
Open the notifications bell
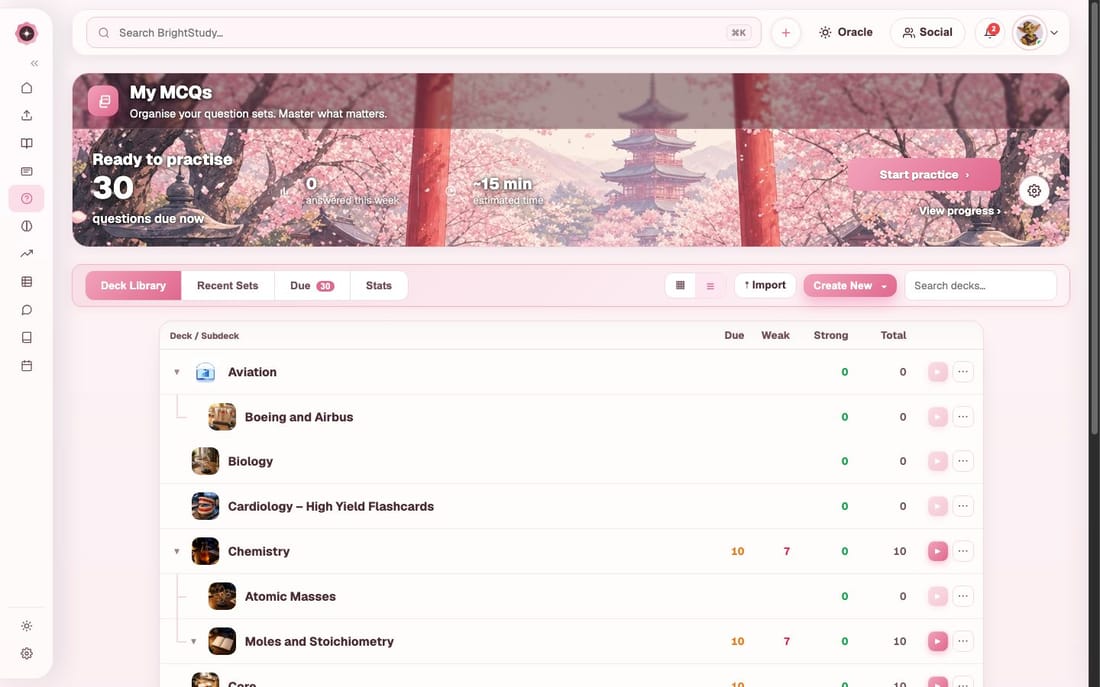(990, 32)
